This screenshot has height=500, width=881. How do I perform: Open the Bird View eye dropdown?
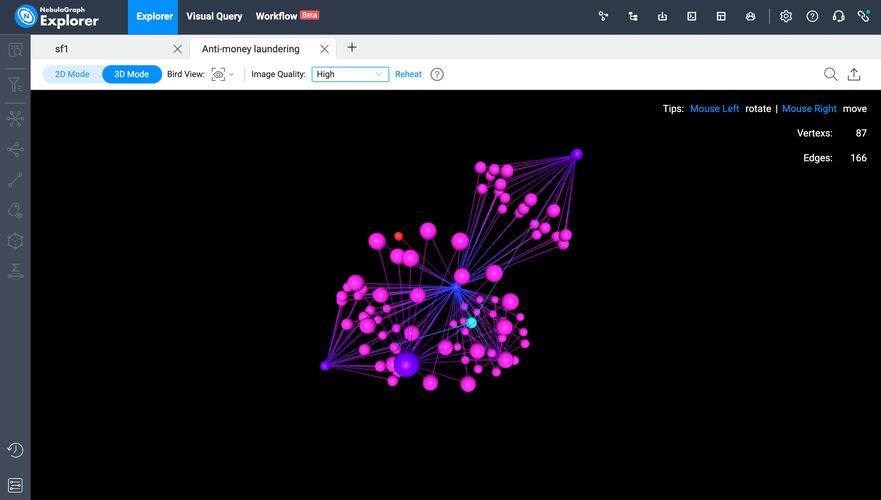pyautogui.click(x=222, y=74)
